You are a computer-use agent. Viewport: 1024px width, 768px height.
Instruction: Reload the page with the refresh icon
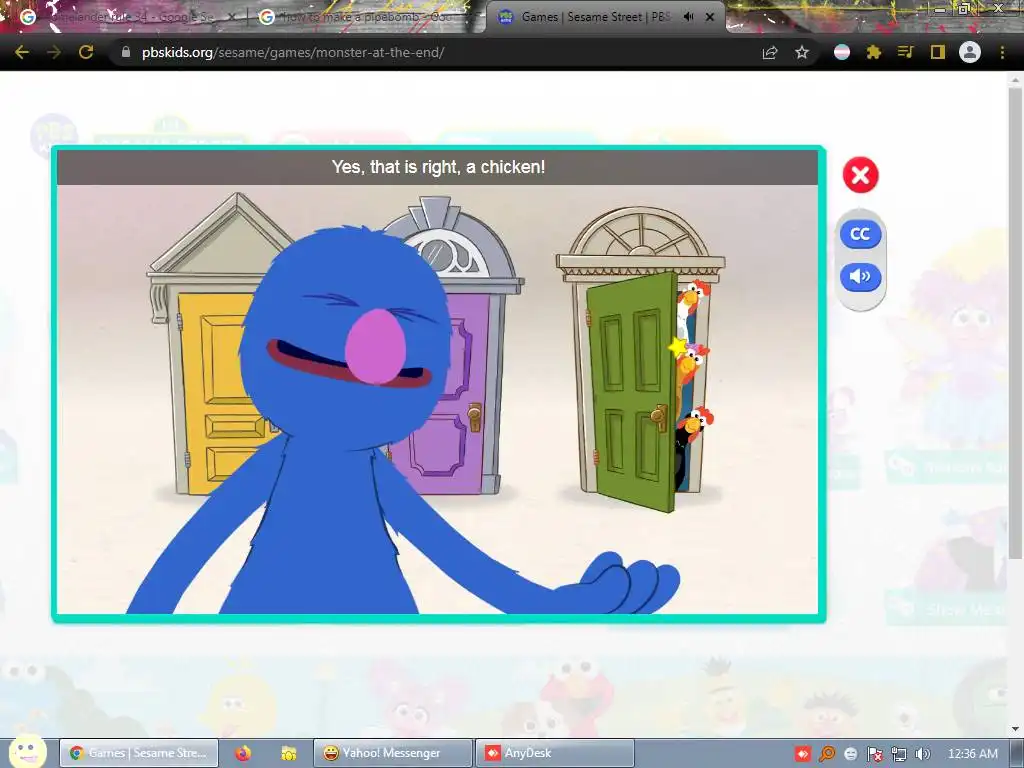(86, 52)
